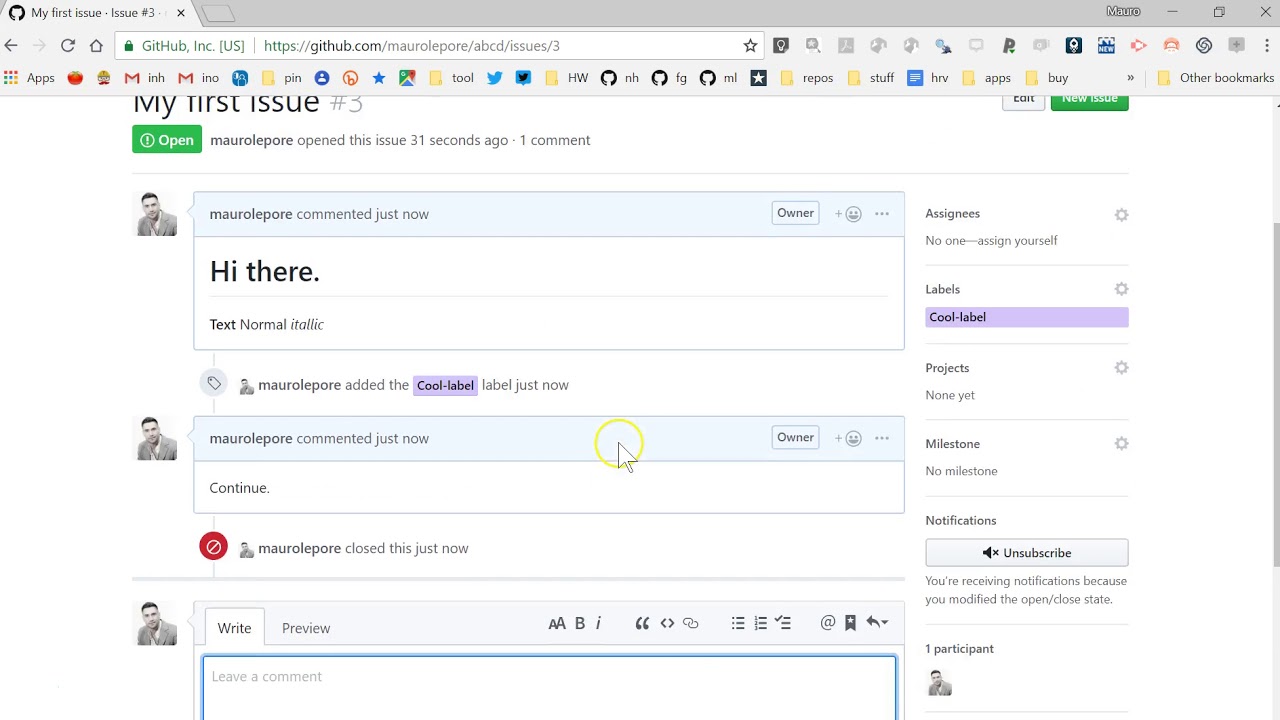
Task: Click the New issue button
Action: coord(1090,100)
